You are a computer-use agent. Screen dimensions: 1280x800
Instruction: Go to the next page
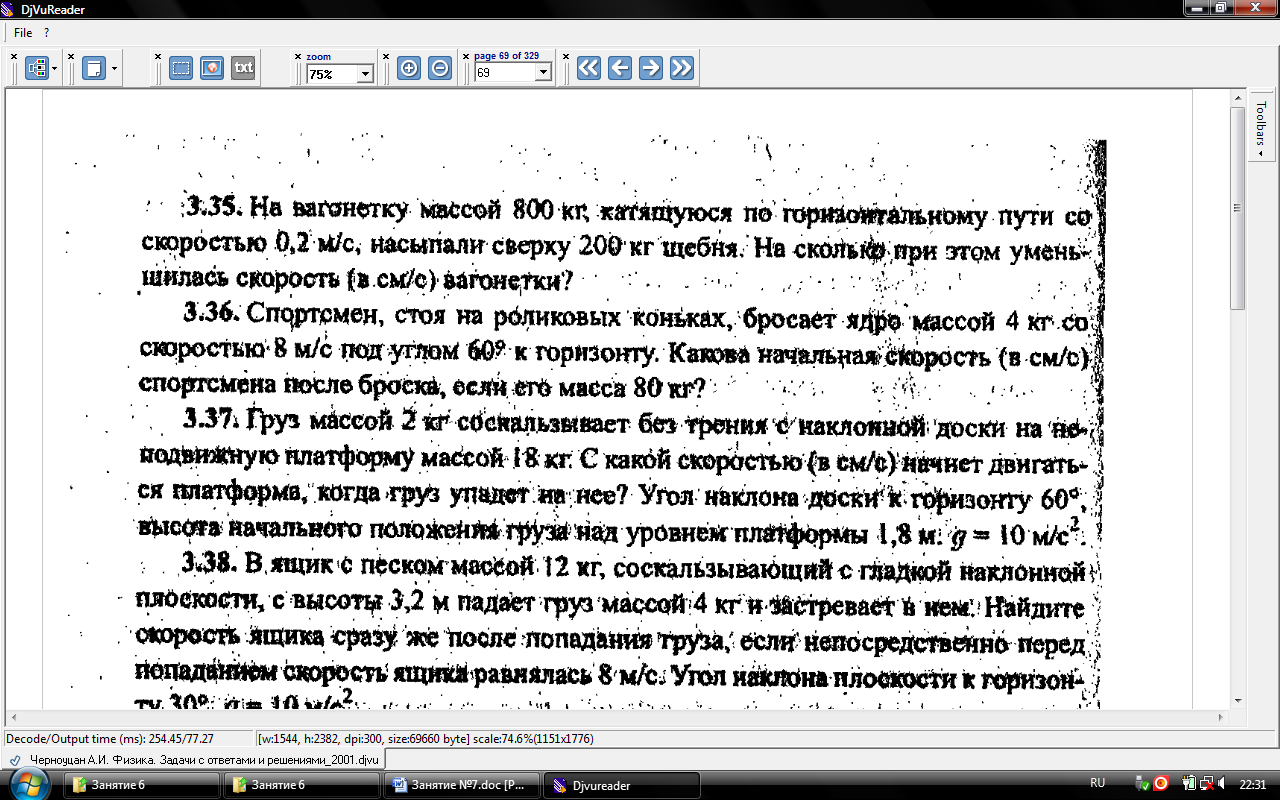651,68
